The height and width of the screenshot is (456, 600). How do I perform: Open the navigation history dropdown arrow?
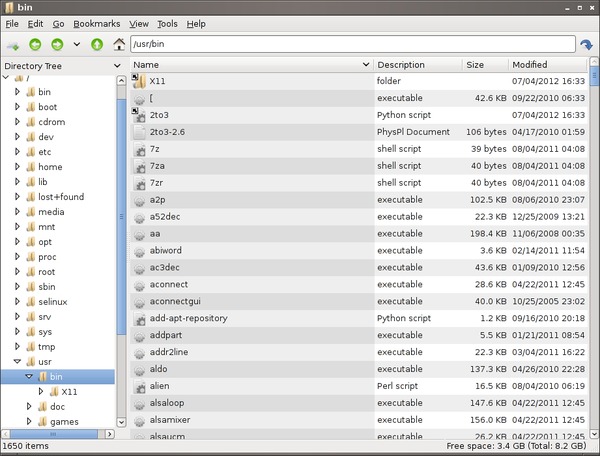pos(77,45)
